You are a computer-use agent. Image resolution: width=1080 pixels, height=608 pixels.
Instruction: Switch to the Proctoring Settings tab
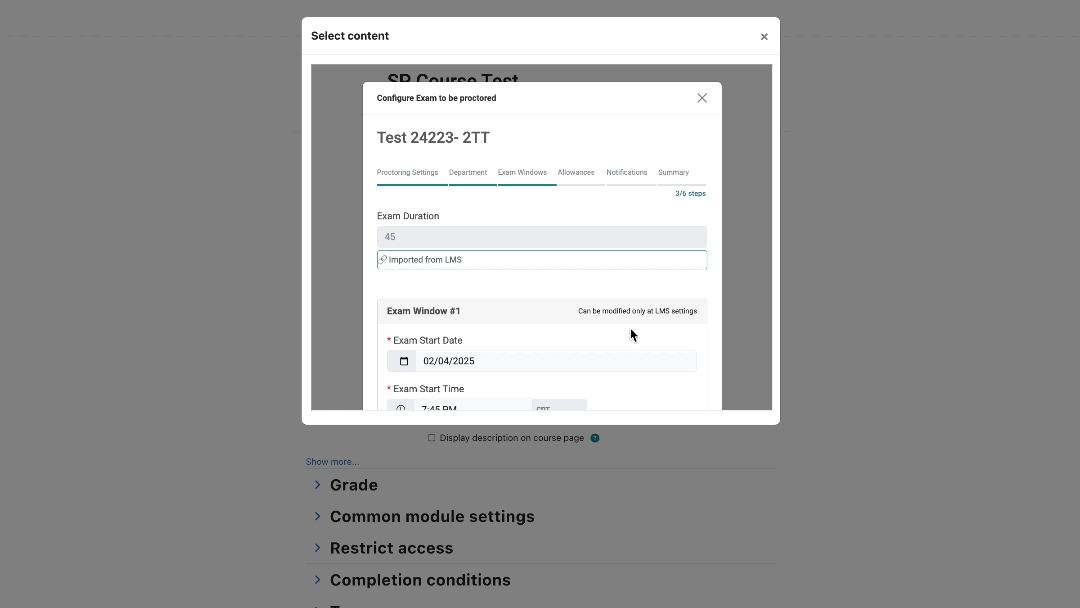407,172
